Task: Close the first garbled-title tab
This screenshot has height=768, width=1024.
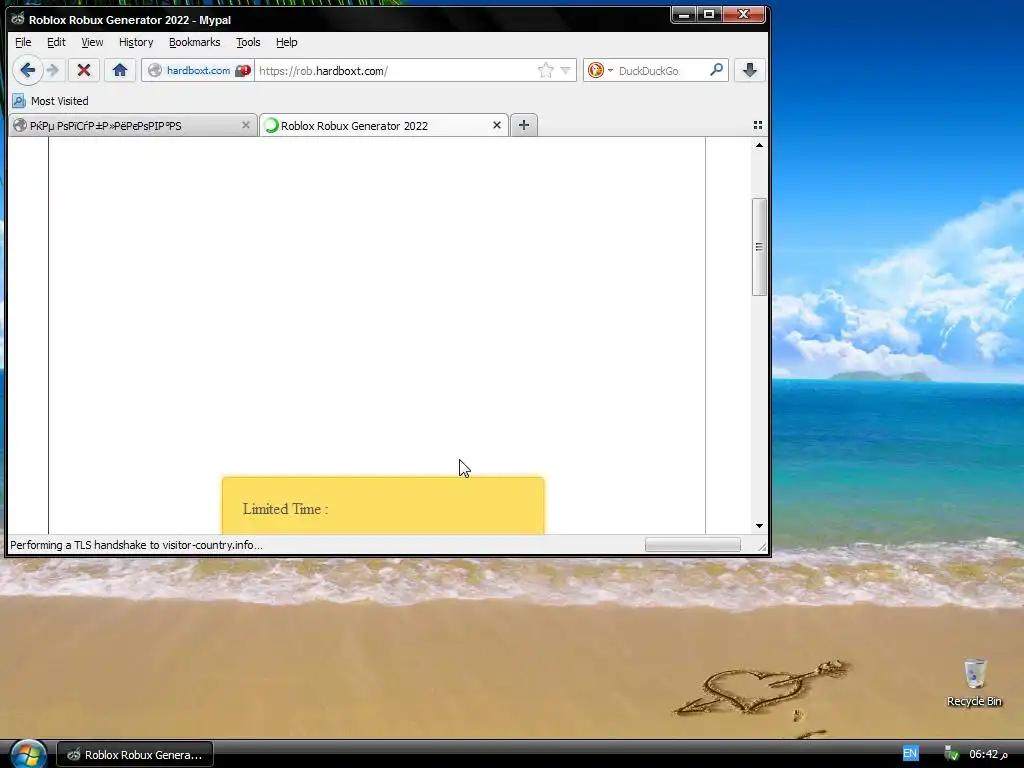Action: [246, 125]
